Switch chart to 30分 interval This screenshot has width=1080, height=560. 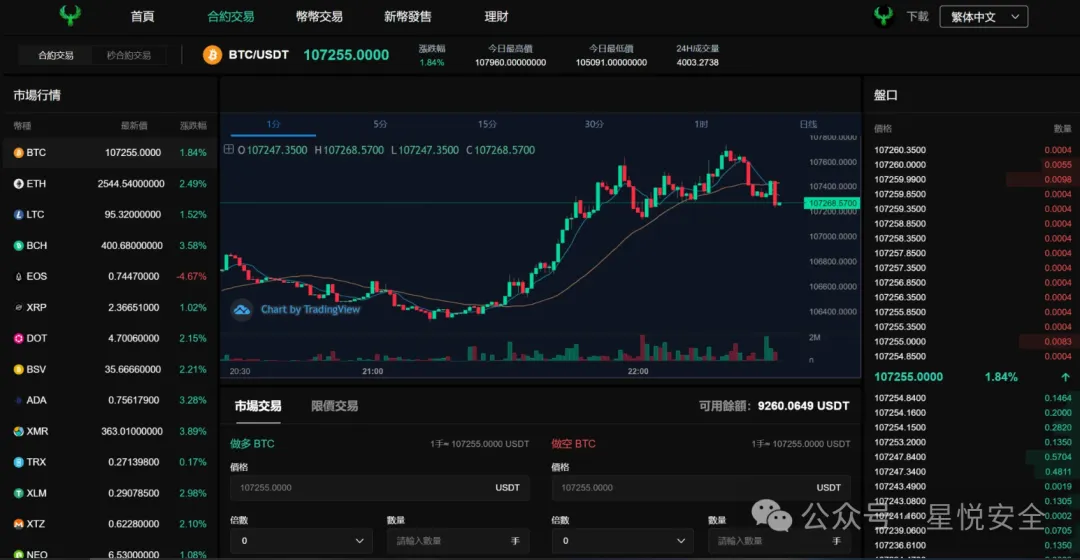click(594, 124)
